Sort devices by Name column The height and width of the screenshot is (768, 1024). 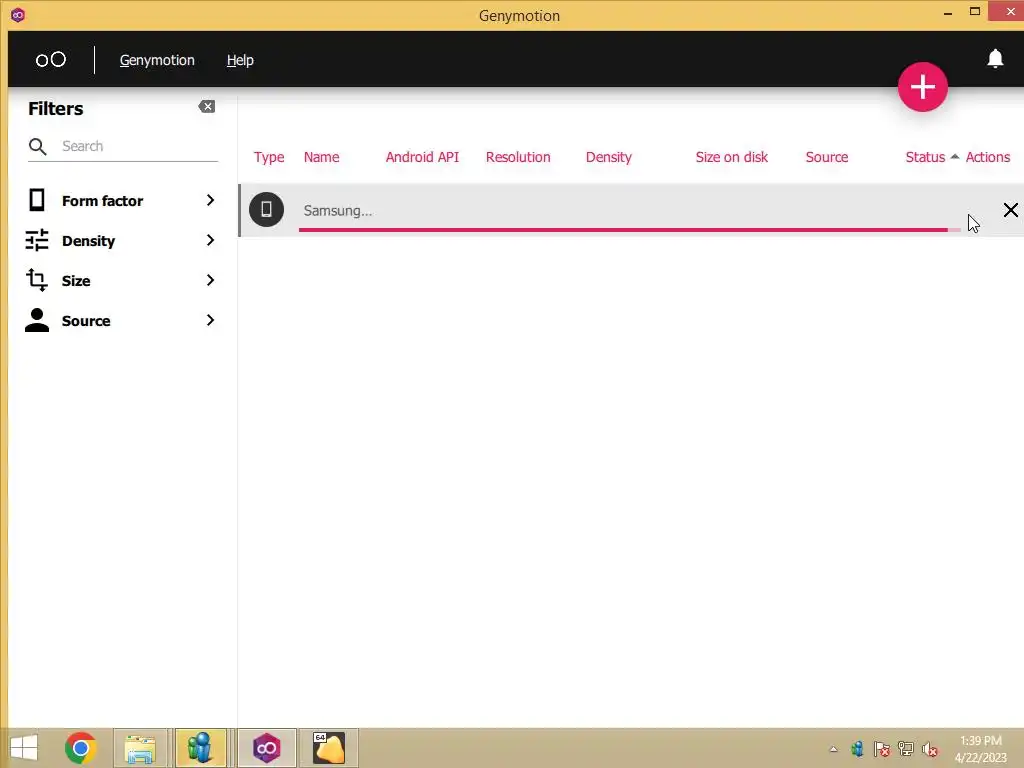coord(321,157)
